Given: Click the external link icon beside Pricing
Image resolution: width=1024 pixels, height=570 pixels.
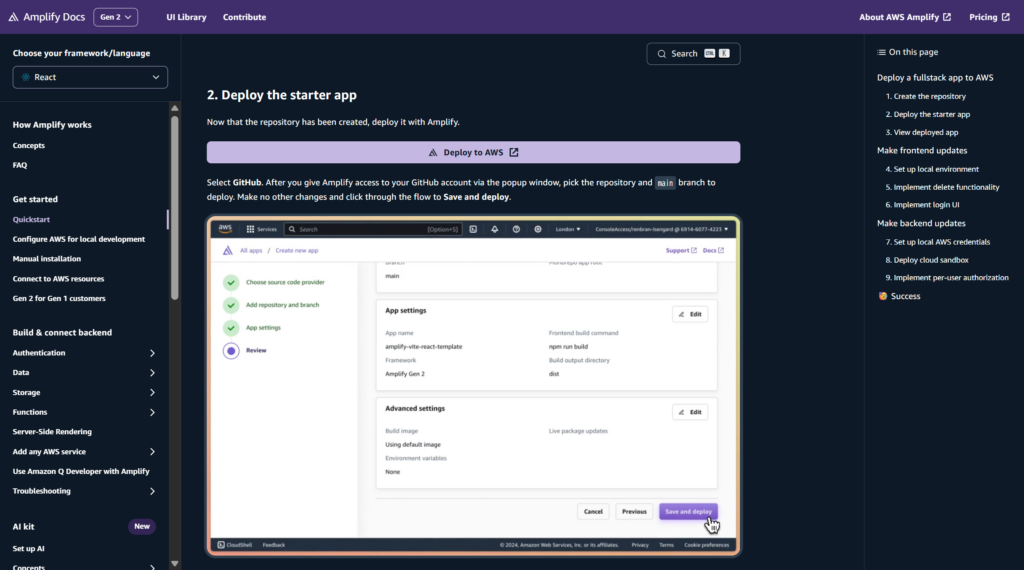Looking at the screenshot, I should (1007, 17).
